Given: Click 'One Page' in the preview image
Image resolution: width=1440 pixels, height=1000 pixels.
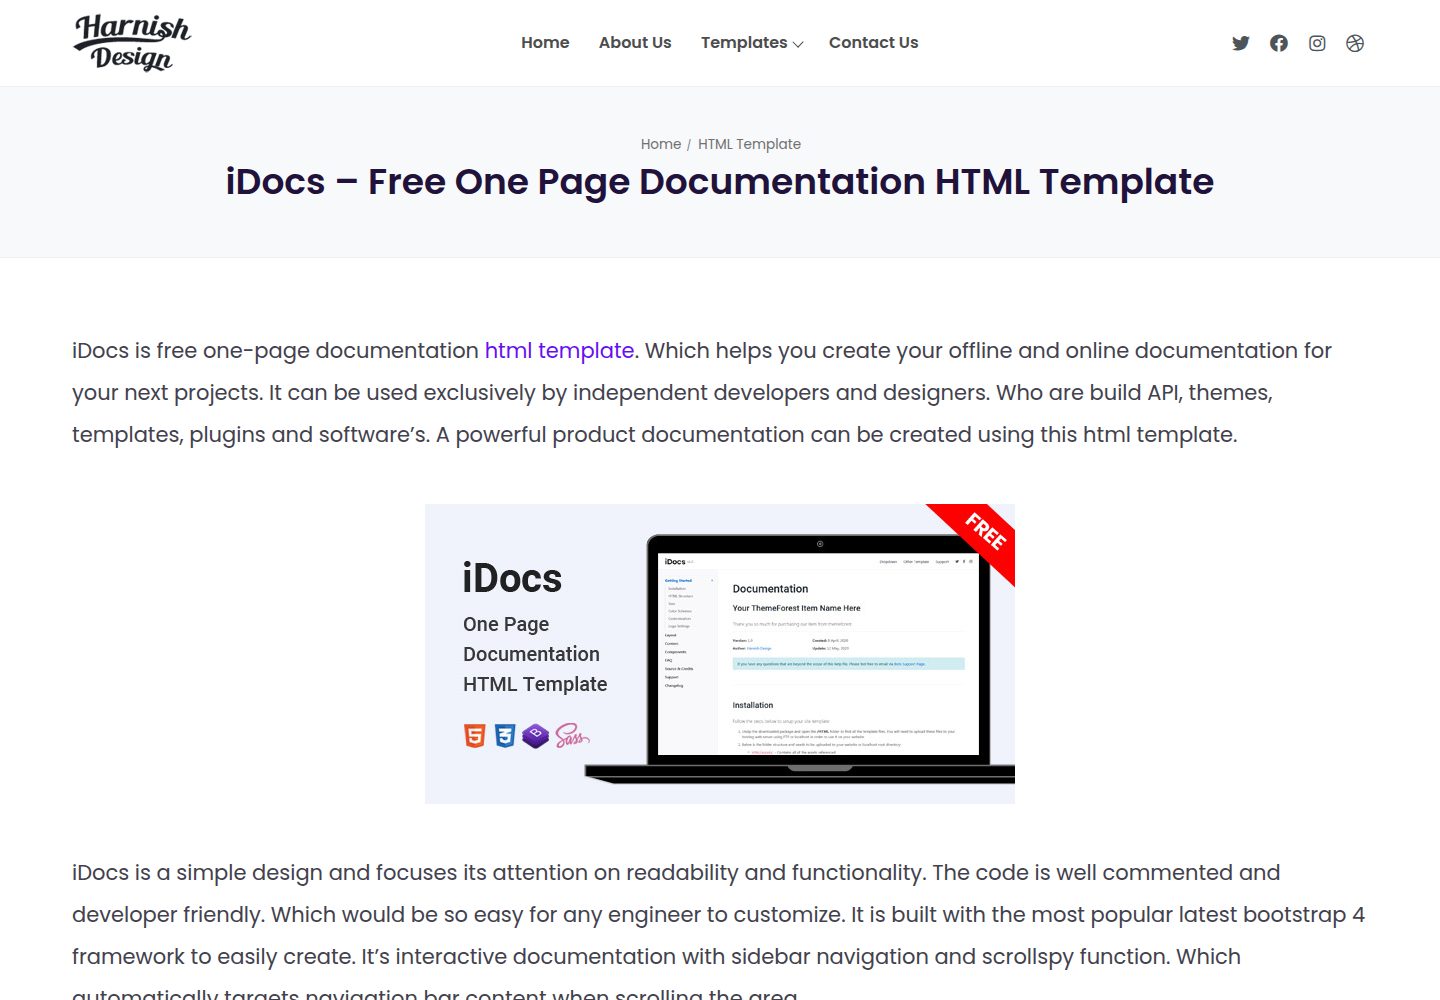Looking at the screenshot, I should coord(506,625).
